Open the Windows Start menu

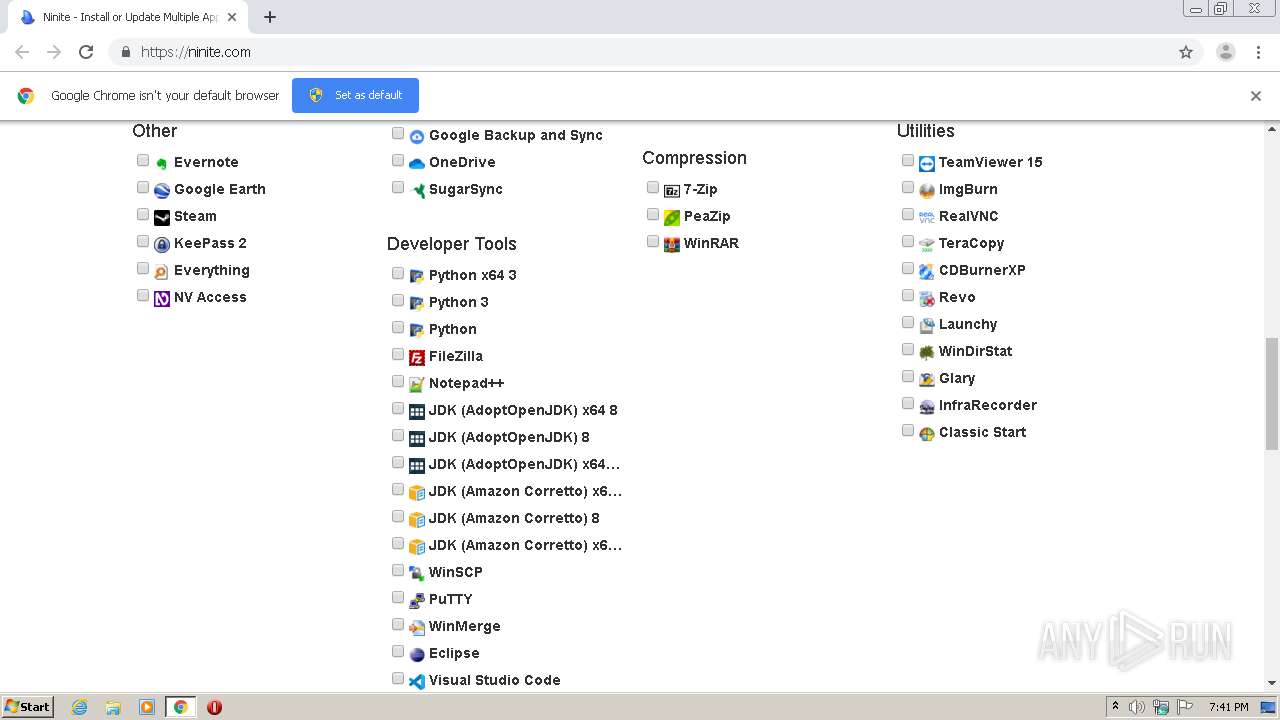[x=28, y=706]
